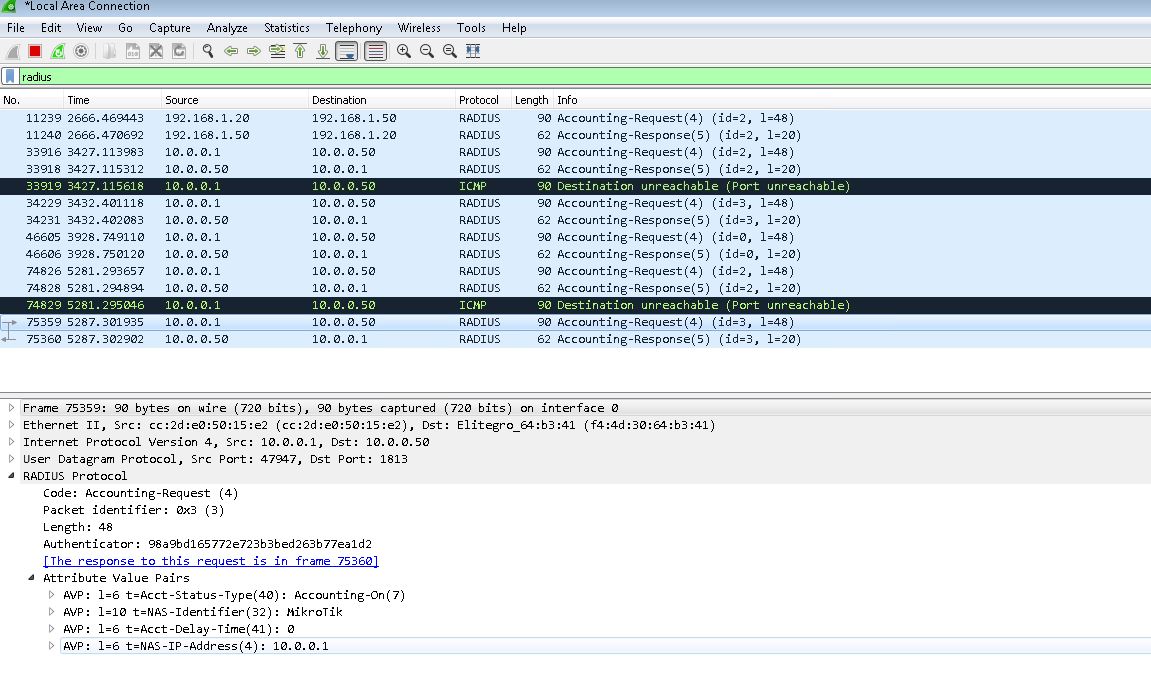1151x683 pixels.
Task: Select the Length: 48 field line
Action: [x=78, y=527]
